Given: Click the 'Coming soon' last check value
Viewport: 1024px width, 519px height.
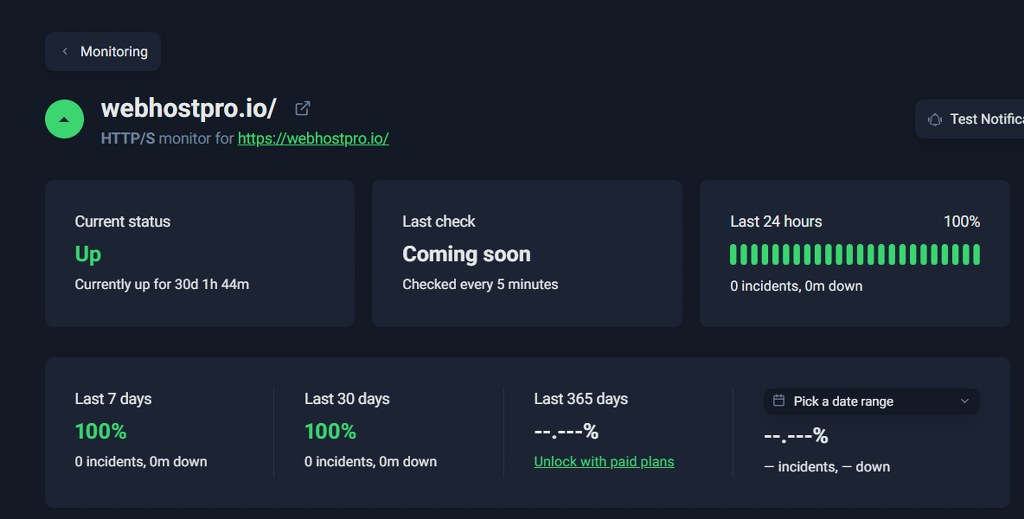Looking at the screenshot, I should pyautogui.click(x=466, y=254).
